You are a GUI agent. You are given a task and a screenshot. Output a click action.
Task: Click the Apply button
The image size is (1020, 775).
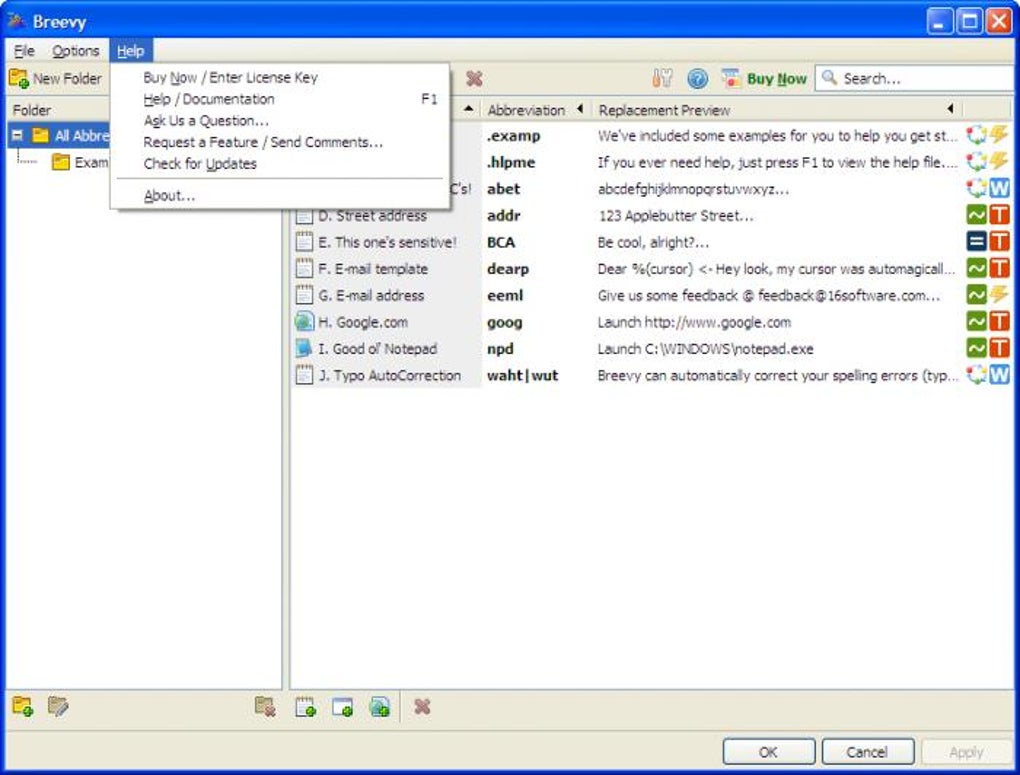pyautogui.click(x=966, y=752)
